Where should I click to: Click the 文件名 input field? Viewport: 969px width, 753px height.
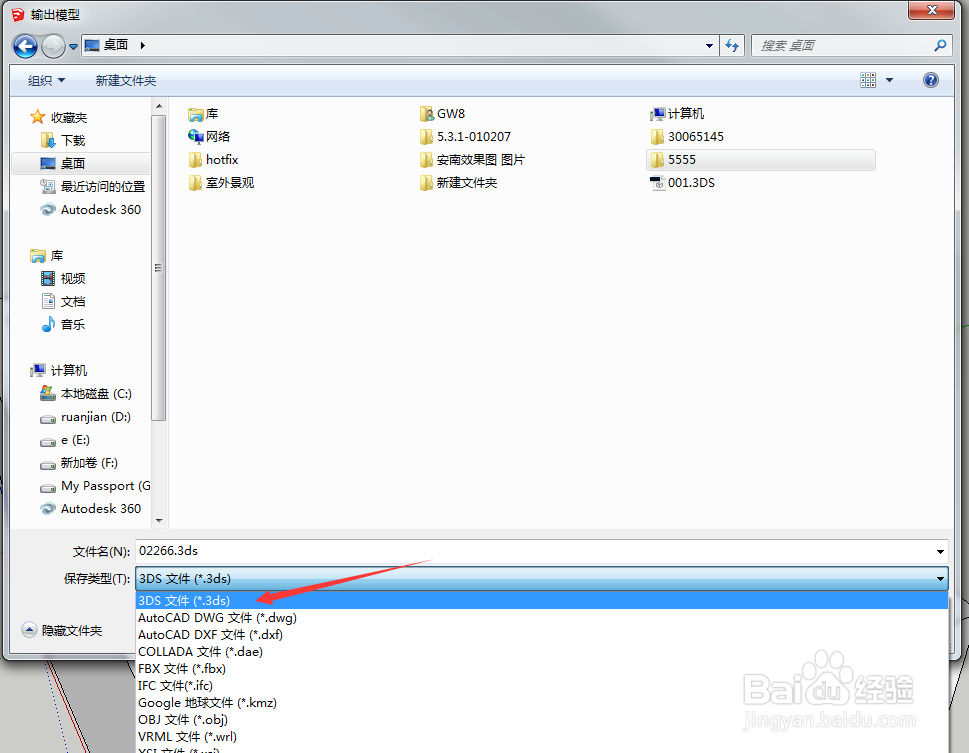pos(534,551)
